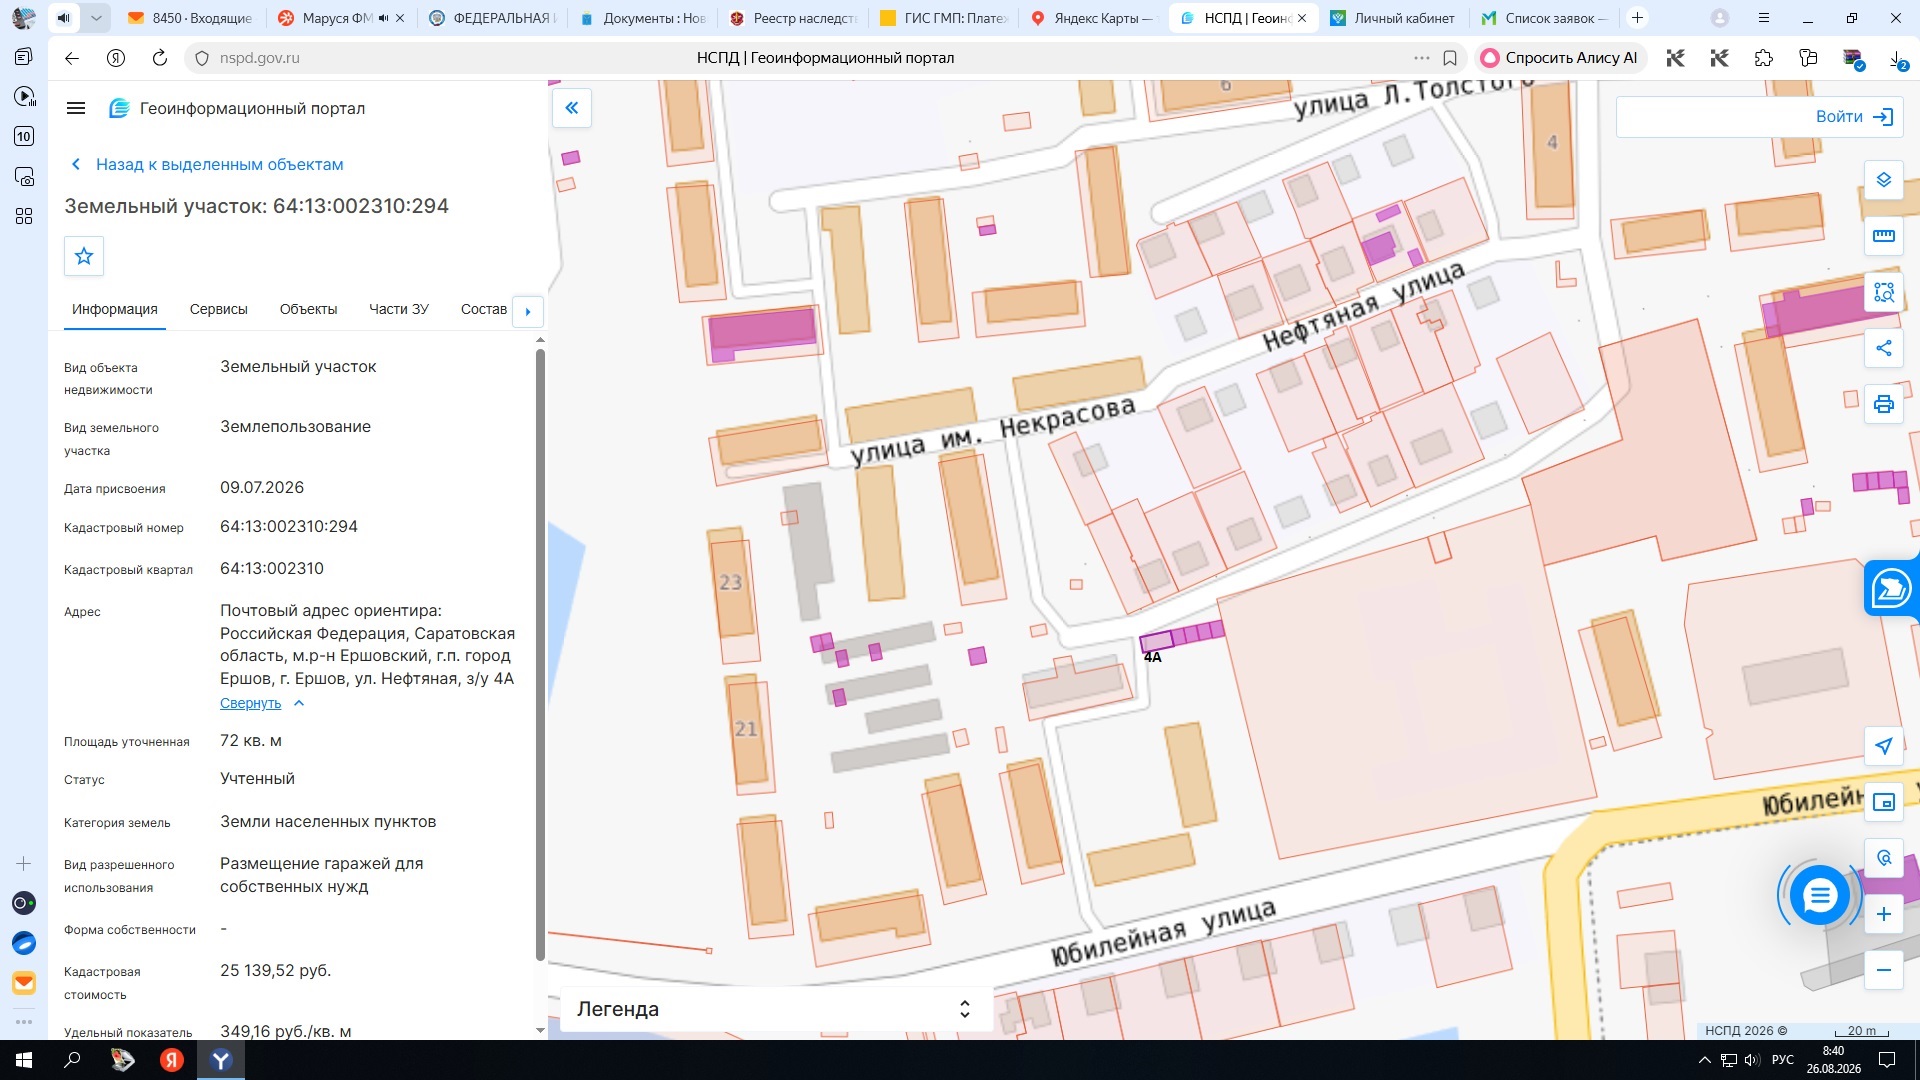Open the Части ЗУ tab
Viewport: 1920px width, 1080px height.
pyautogui.click(x=399, y=309)
